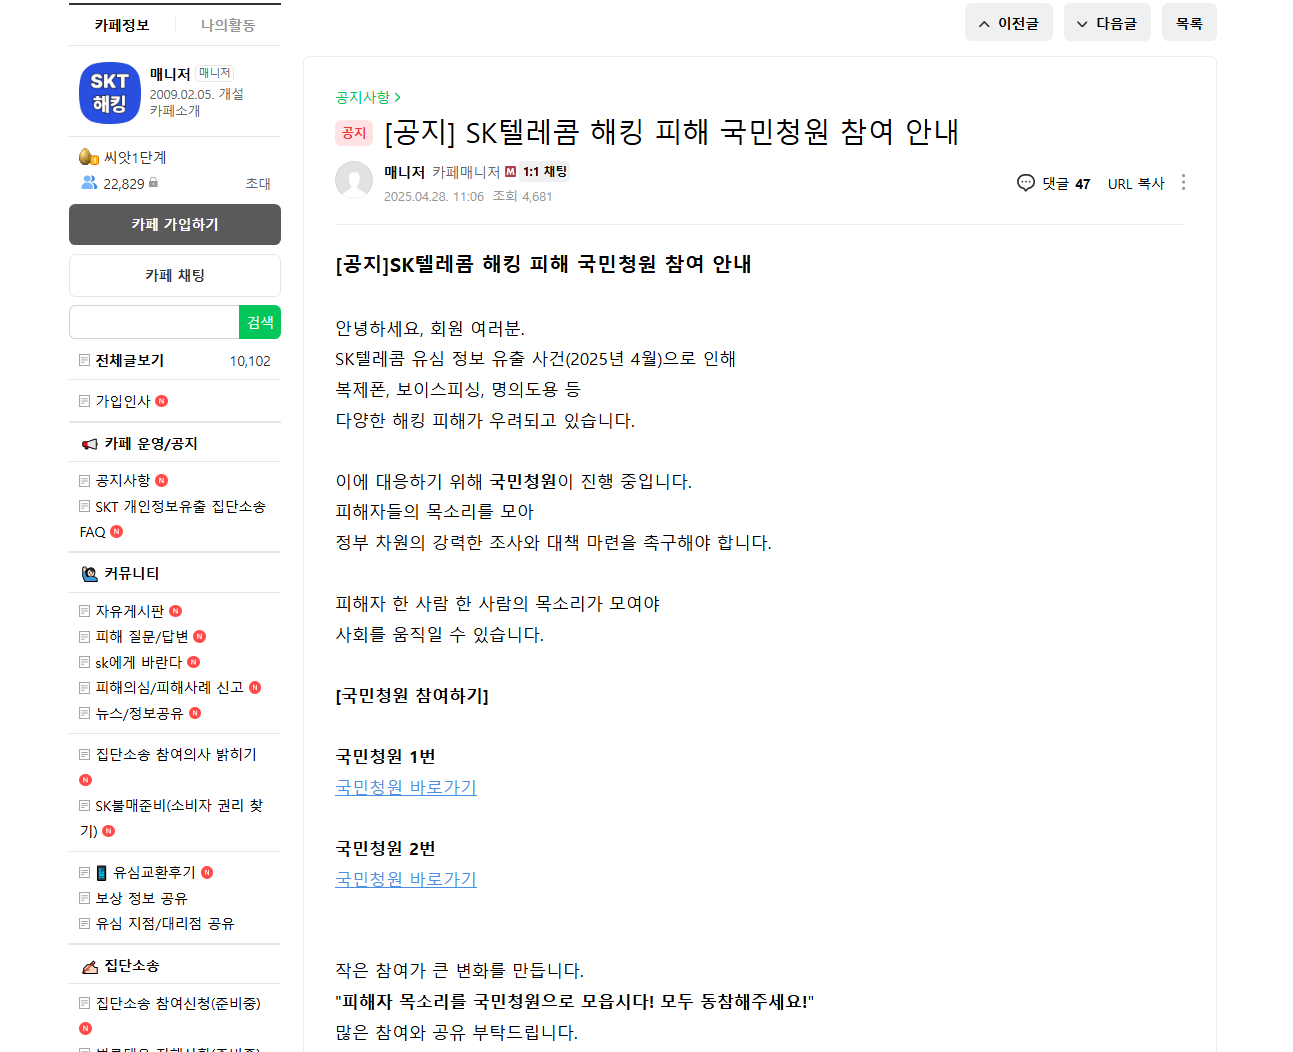Open the 가입인사 board
This screenshot has height=1052, width=1293.
click(123, 401)
